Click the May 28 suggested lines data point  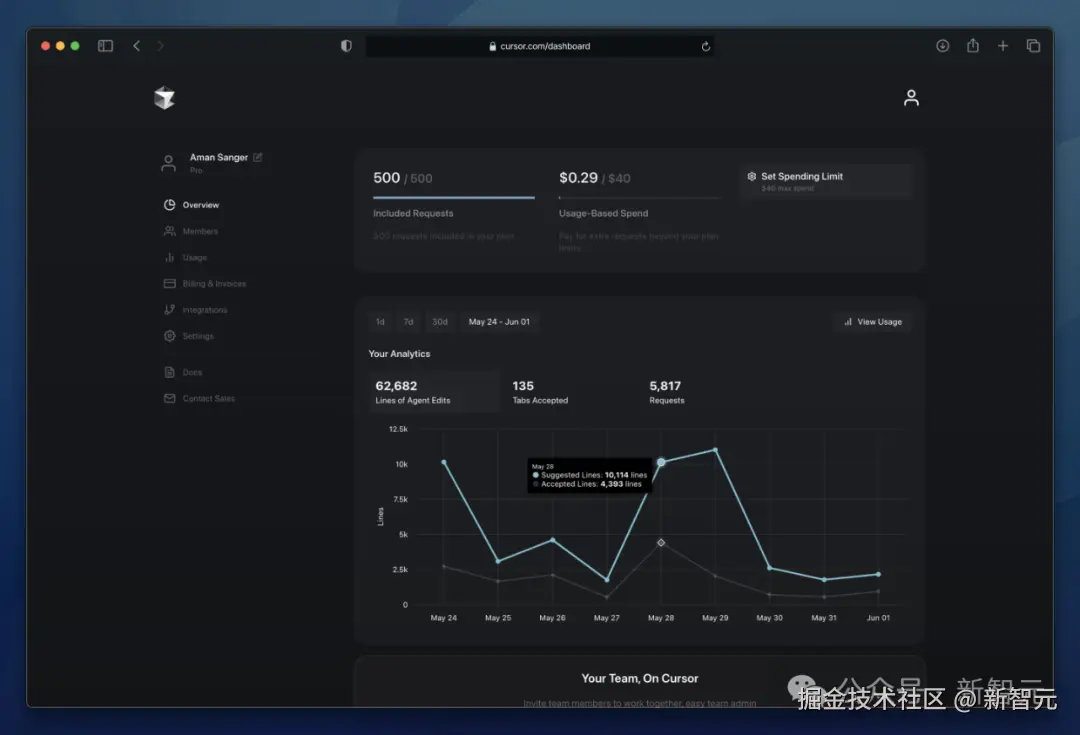(x=661, y=462)
